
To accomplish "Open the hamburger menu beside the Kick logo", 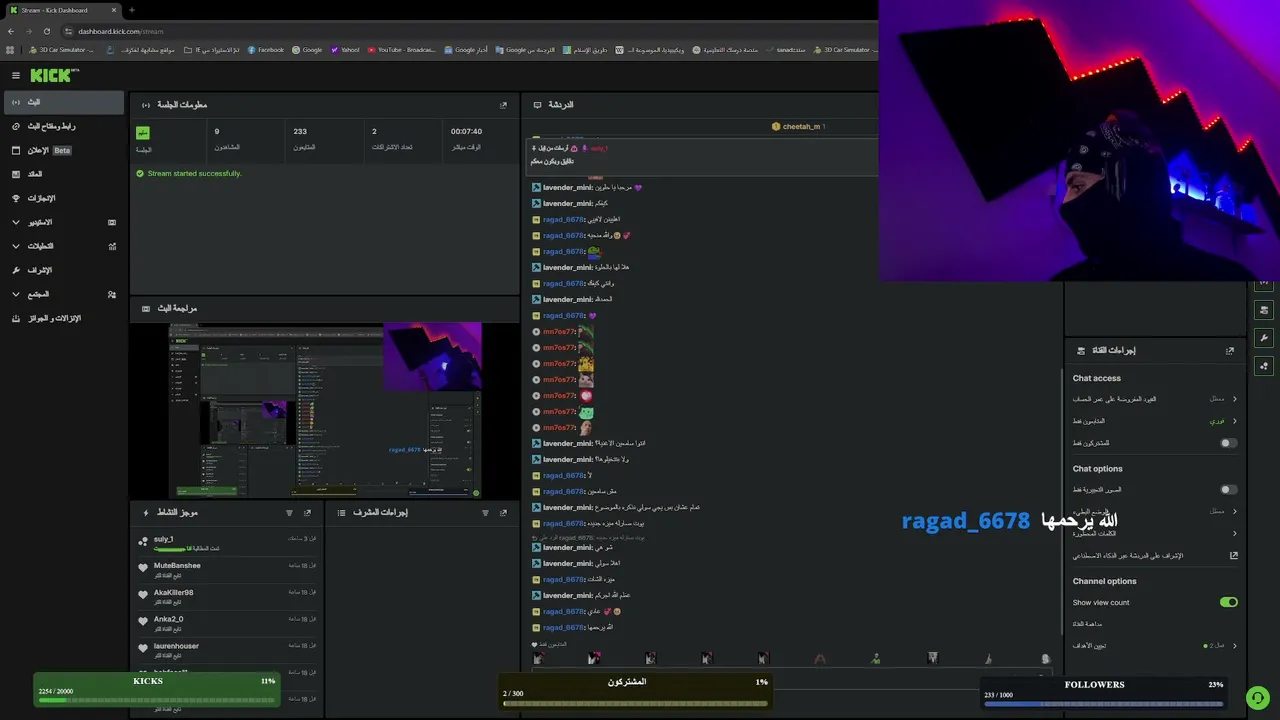I will coord(16,75).
